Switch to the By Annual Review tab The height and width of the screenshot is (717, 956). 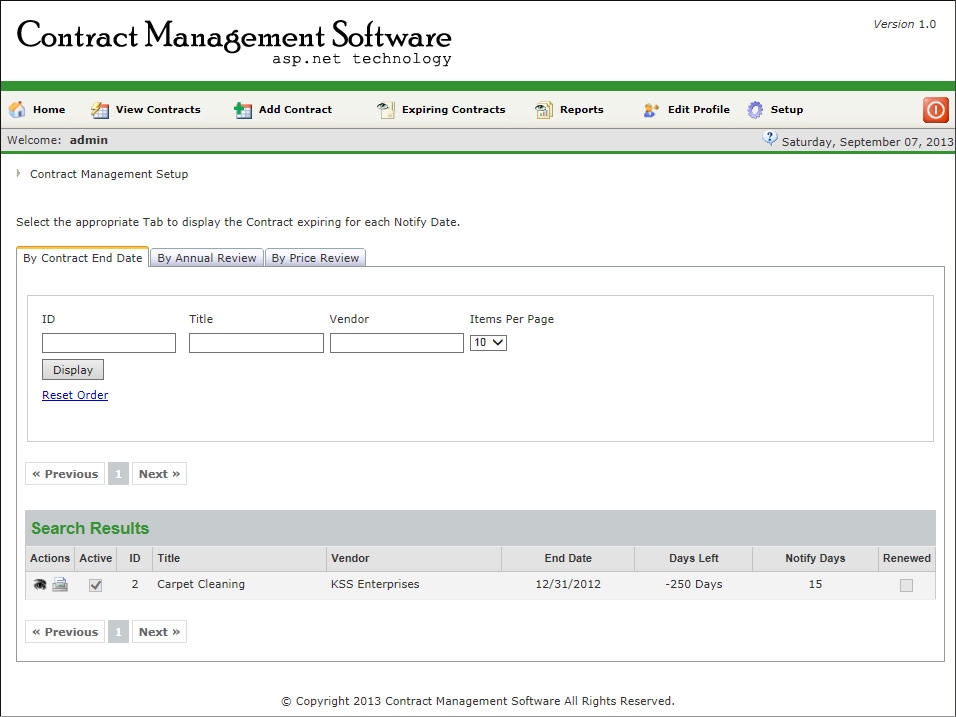pos(207,258)
